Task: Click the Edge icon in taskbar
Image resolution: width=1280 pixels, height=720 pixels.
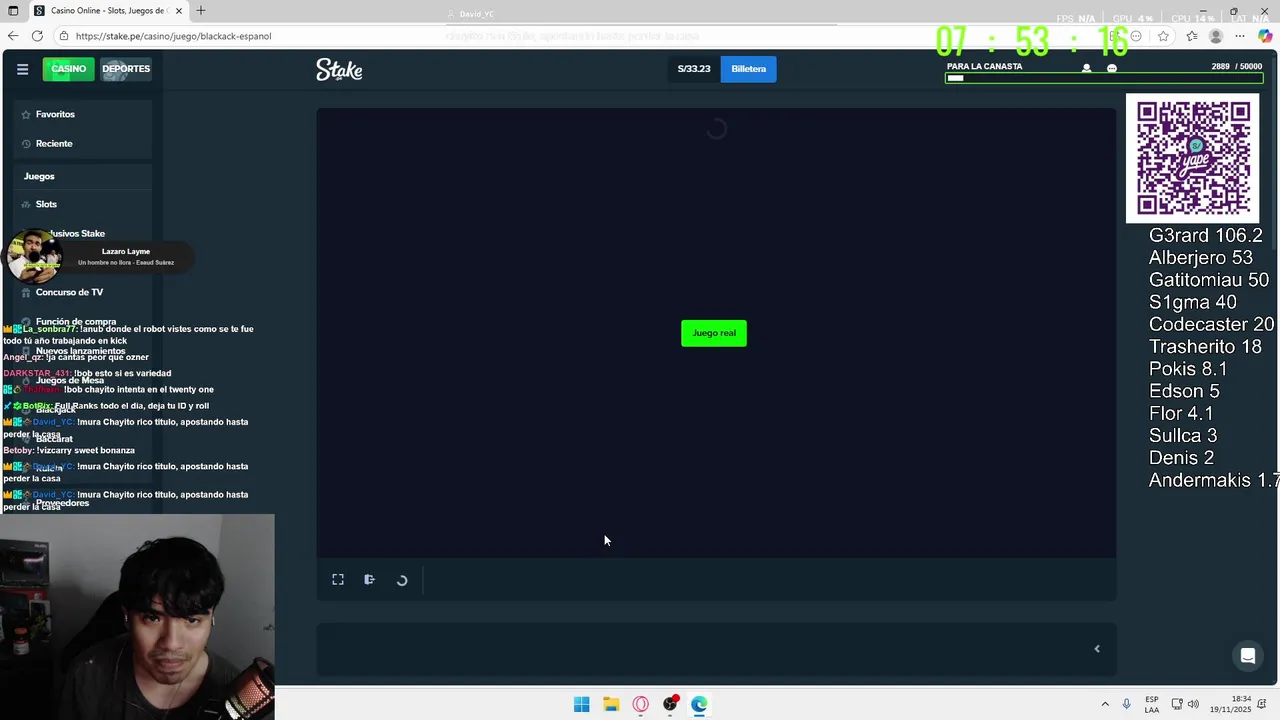Action: click(699, 704)
